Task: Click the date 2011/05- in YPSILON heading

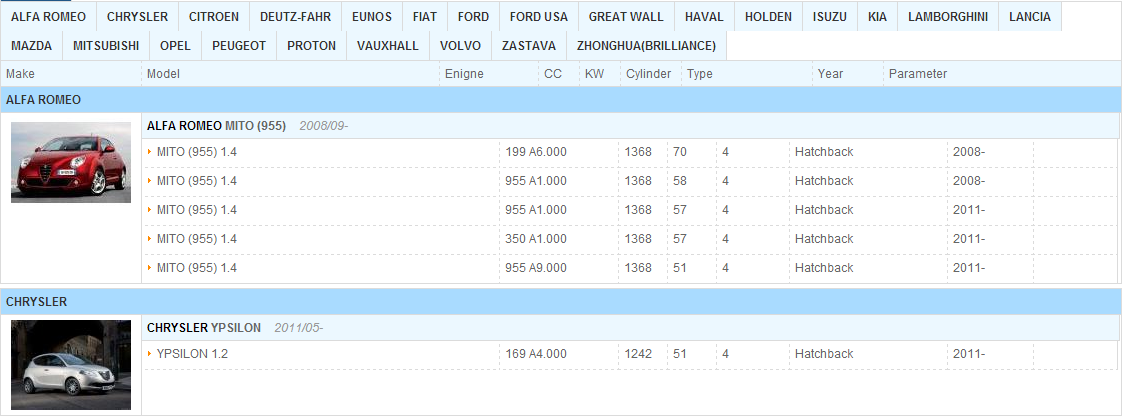Action: click(298, 328)
